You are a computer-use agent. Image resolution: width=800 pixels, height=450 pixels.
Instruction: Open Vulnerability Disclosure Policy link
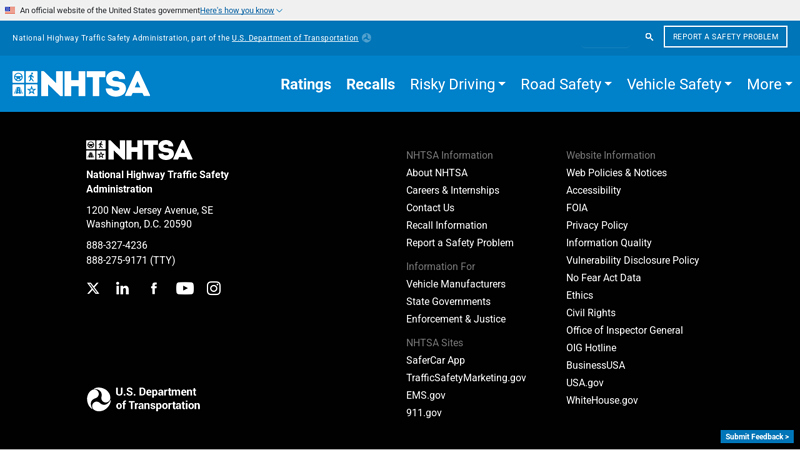632,260
